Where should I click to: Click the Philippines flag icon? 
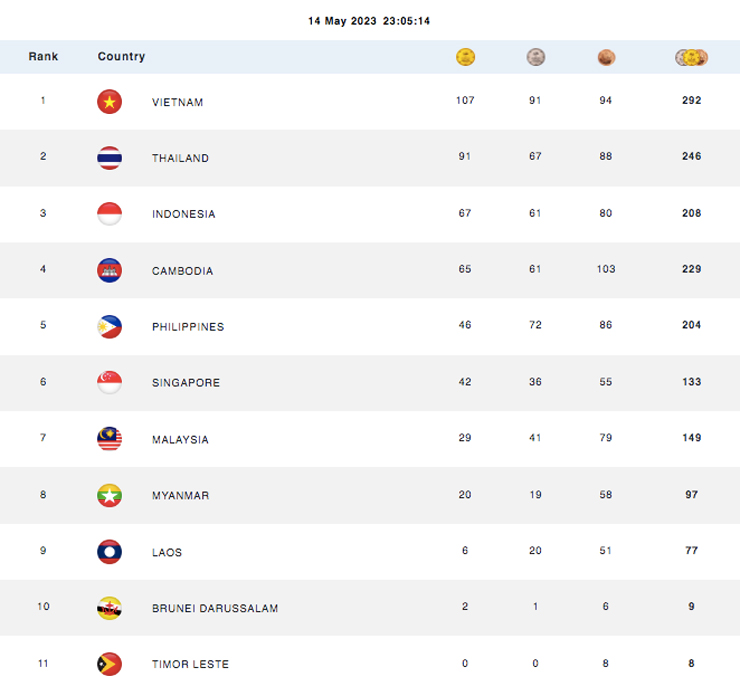click(x=109, y=326)
